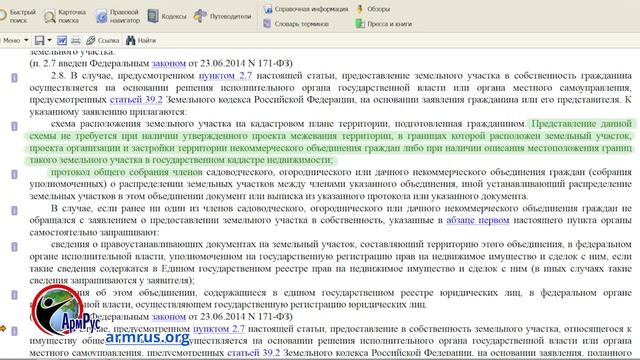
Task: Open Быстрый поиск quick search
Action: 18,16
